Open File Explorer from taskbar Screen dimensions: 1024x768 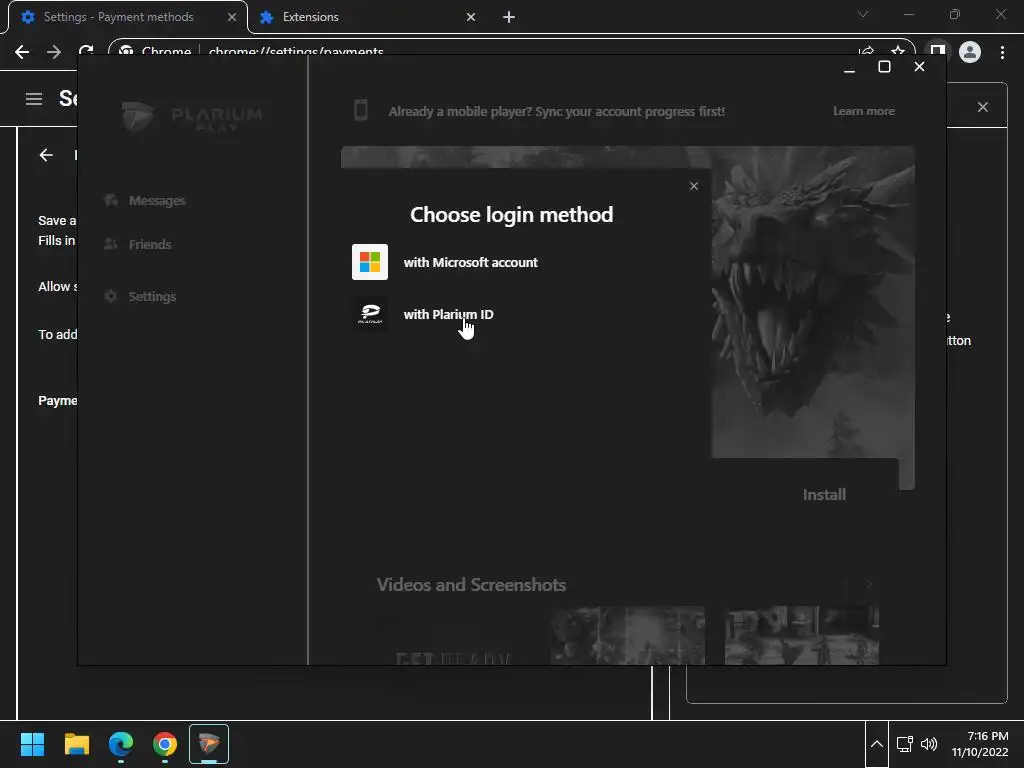tap(76, 744)
